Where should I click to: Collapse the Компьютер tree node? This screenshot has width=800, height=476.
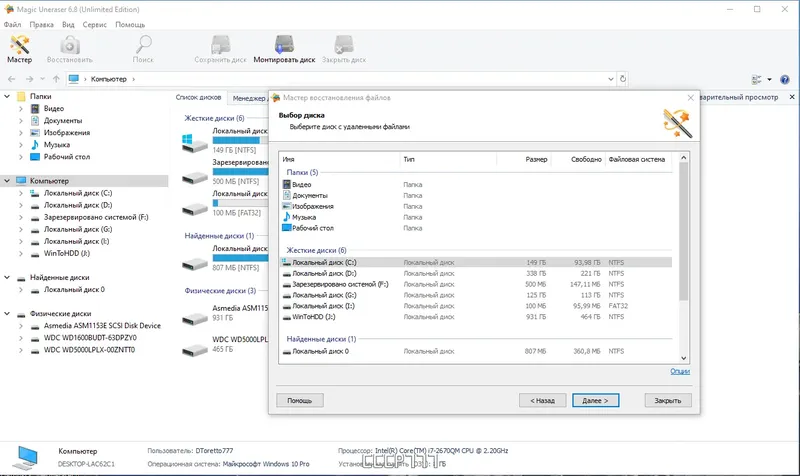7,181
